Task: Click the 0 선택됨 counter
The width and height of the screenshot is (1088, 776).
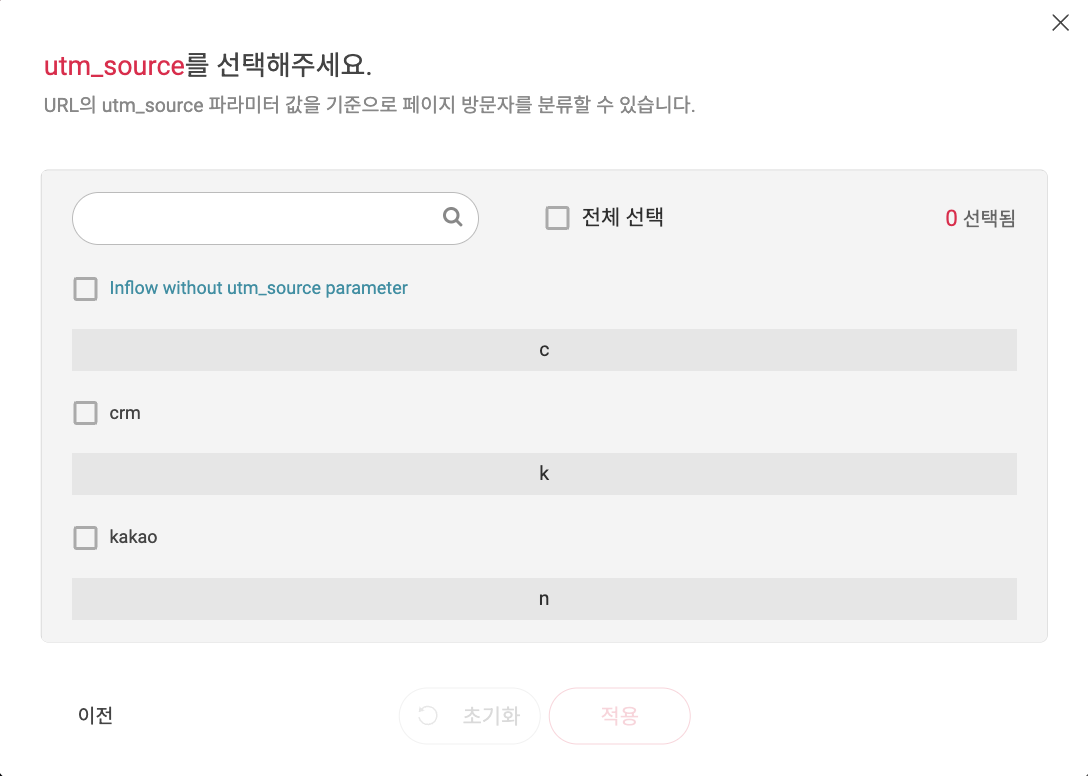Action: (x=980, y=219)
